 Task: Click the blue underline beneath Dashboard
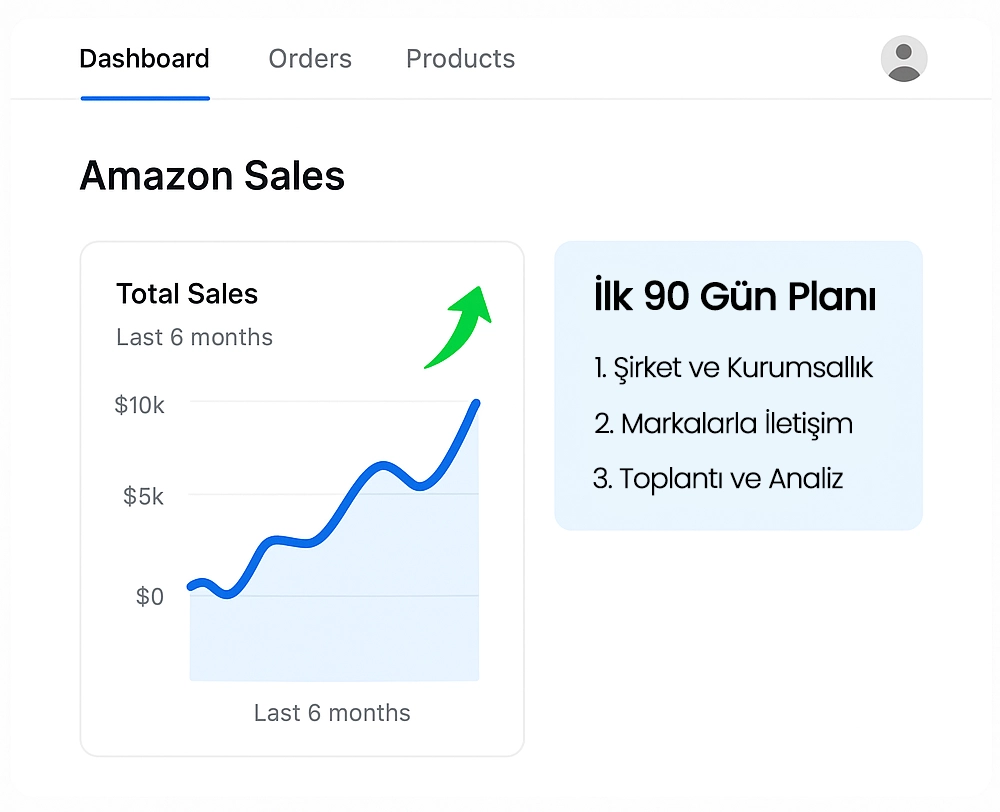144,98
